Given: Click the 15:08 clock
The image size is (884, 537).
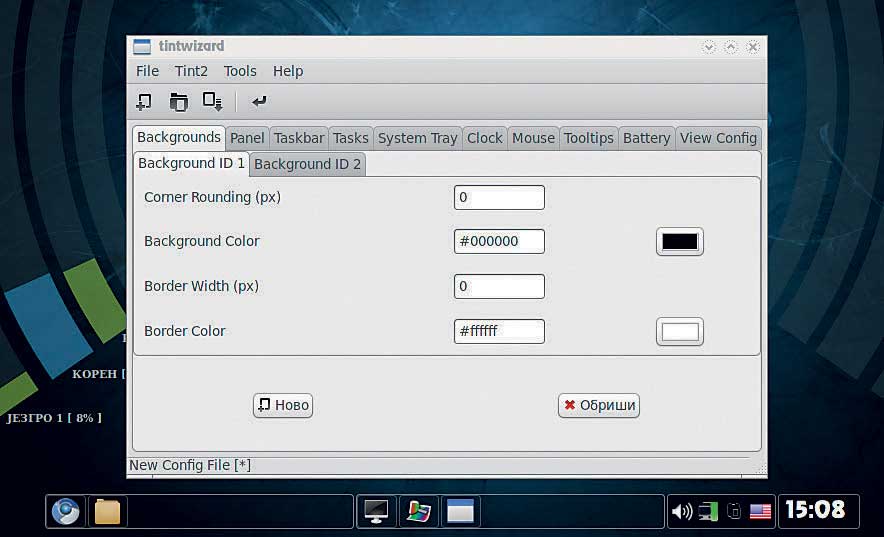Looking at the screenshot, I should point(815,510).
